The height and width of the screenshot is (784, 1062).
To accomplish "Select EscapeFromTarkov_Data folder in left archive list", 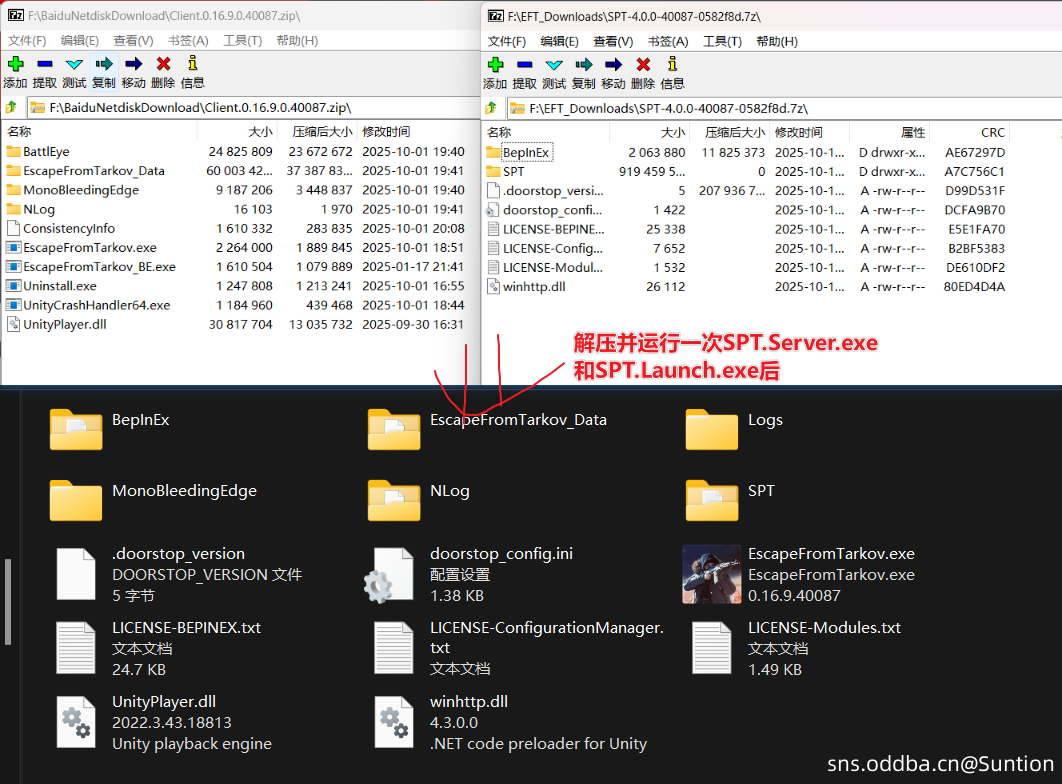I will tap(93, 171).
